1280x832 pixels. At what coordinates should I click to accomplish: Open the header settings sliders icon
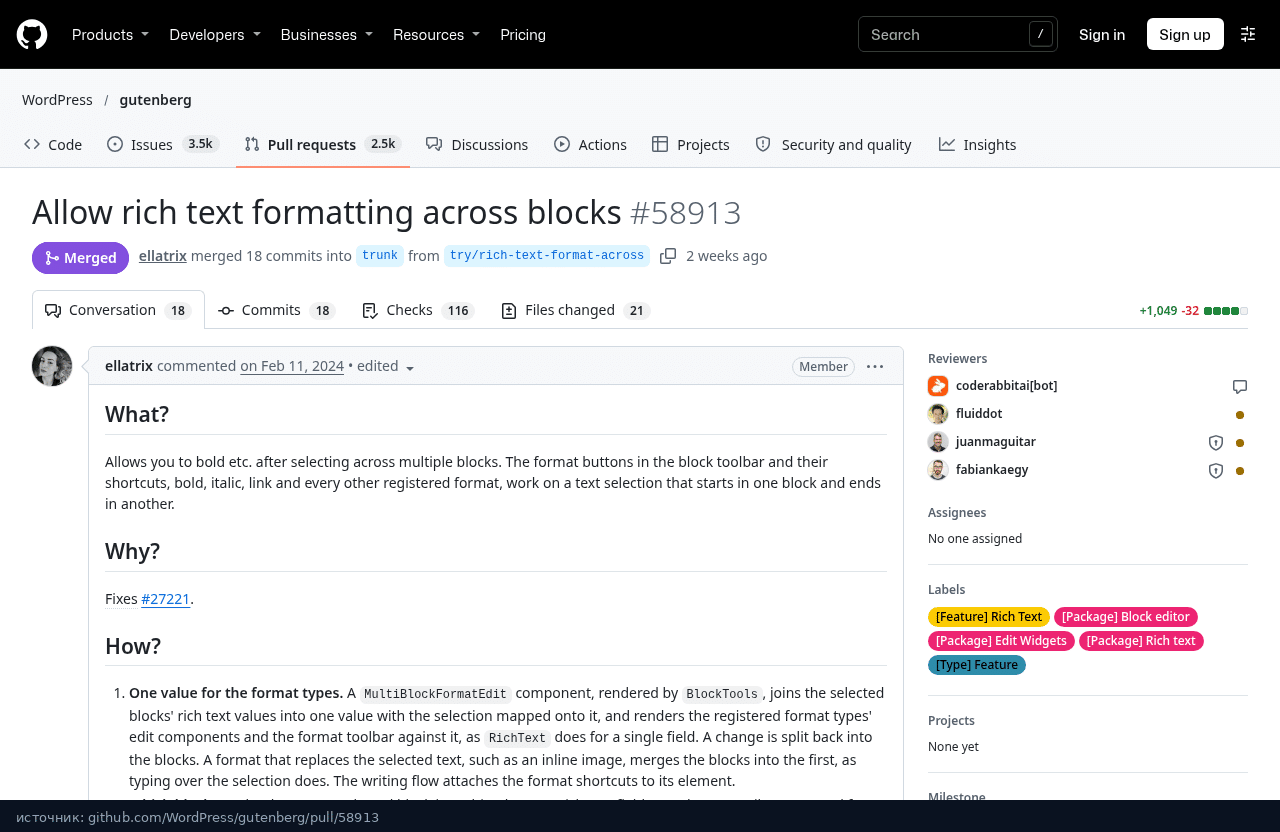1248,34
